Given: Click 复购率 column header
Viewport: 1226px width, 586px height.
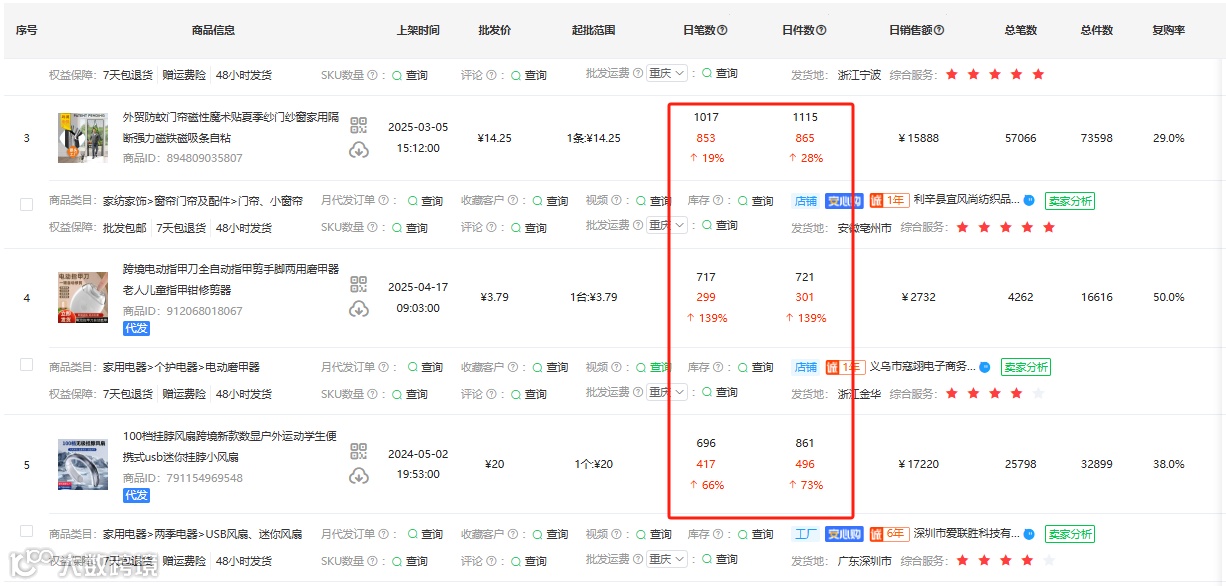Looking at the screenshot, I should click(1168, 30).
